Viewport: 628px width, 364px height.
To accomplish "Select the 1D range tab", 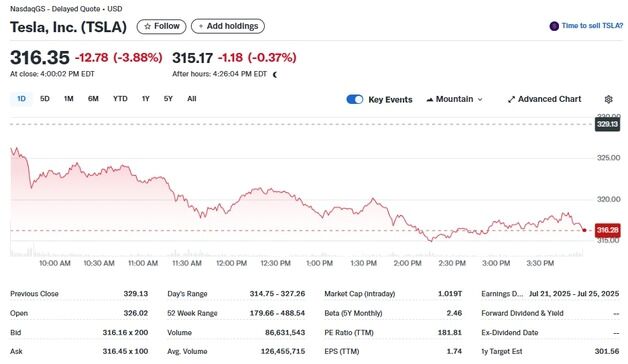I will click(x=21, y=99).
